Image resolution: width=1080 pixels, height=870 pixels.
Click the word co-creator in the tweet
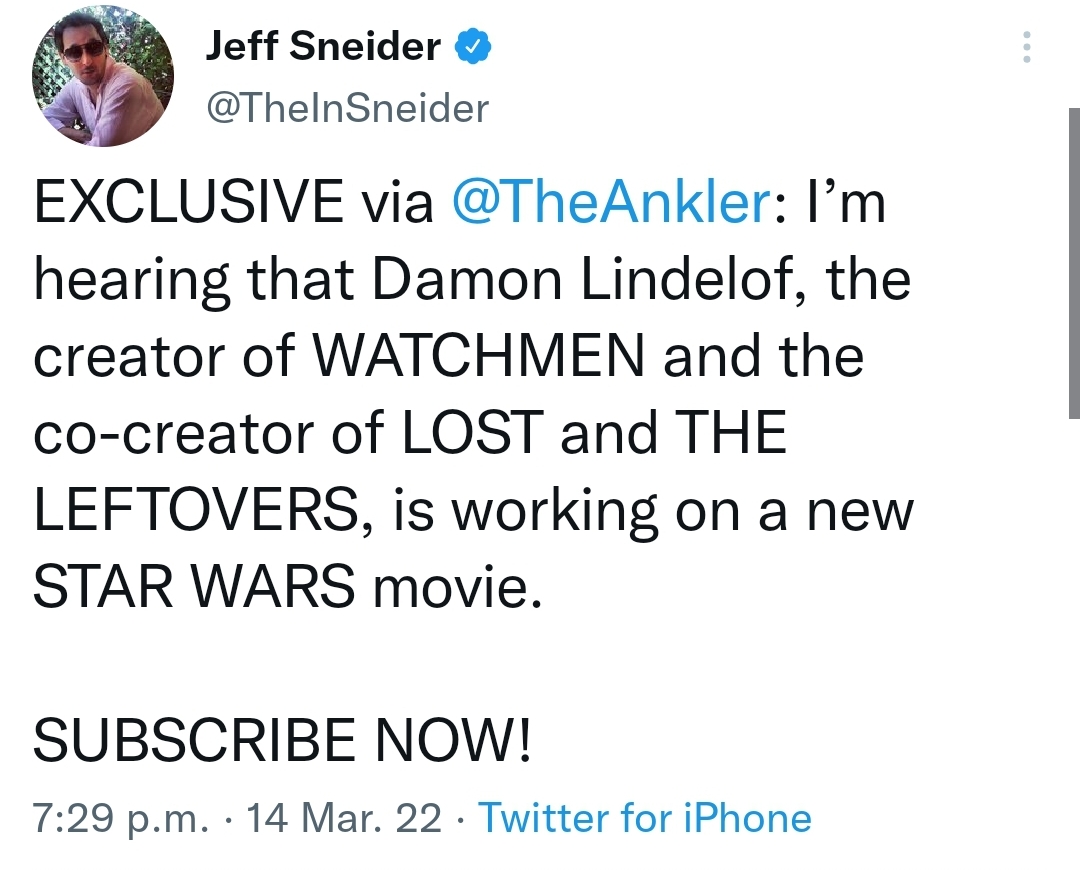click(174, 434)
